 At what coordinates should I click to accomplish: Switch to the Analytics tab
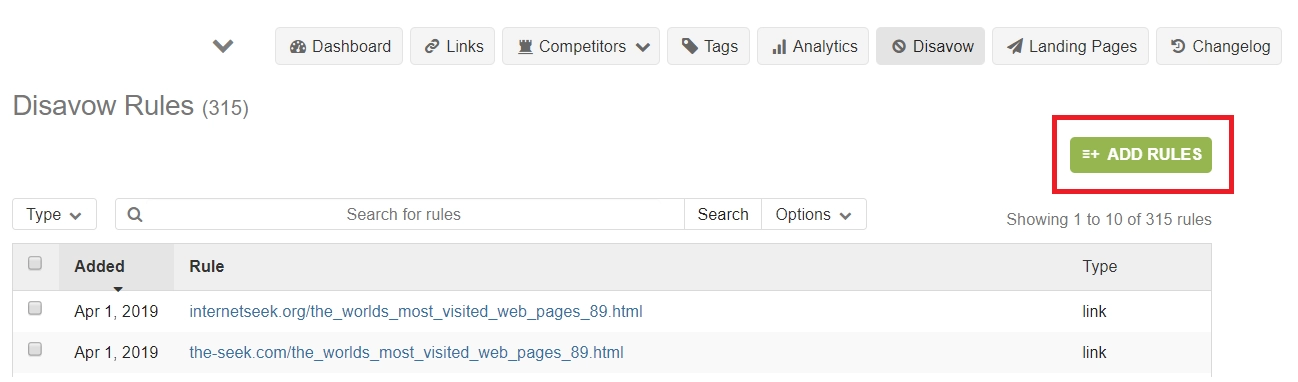814,46
